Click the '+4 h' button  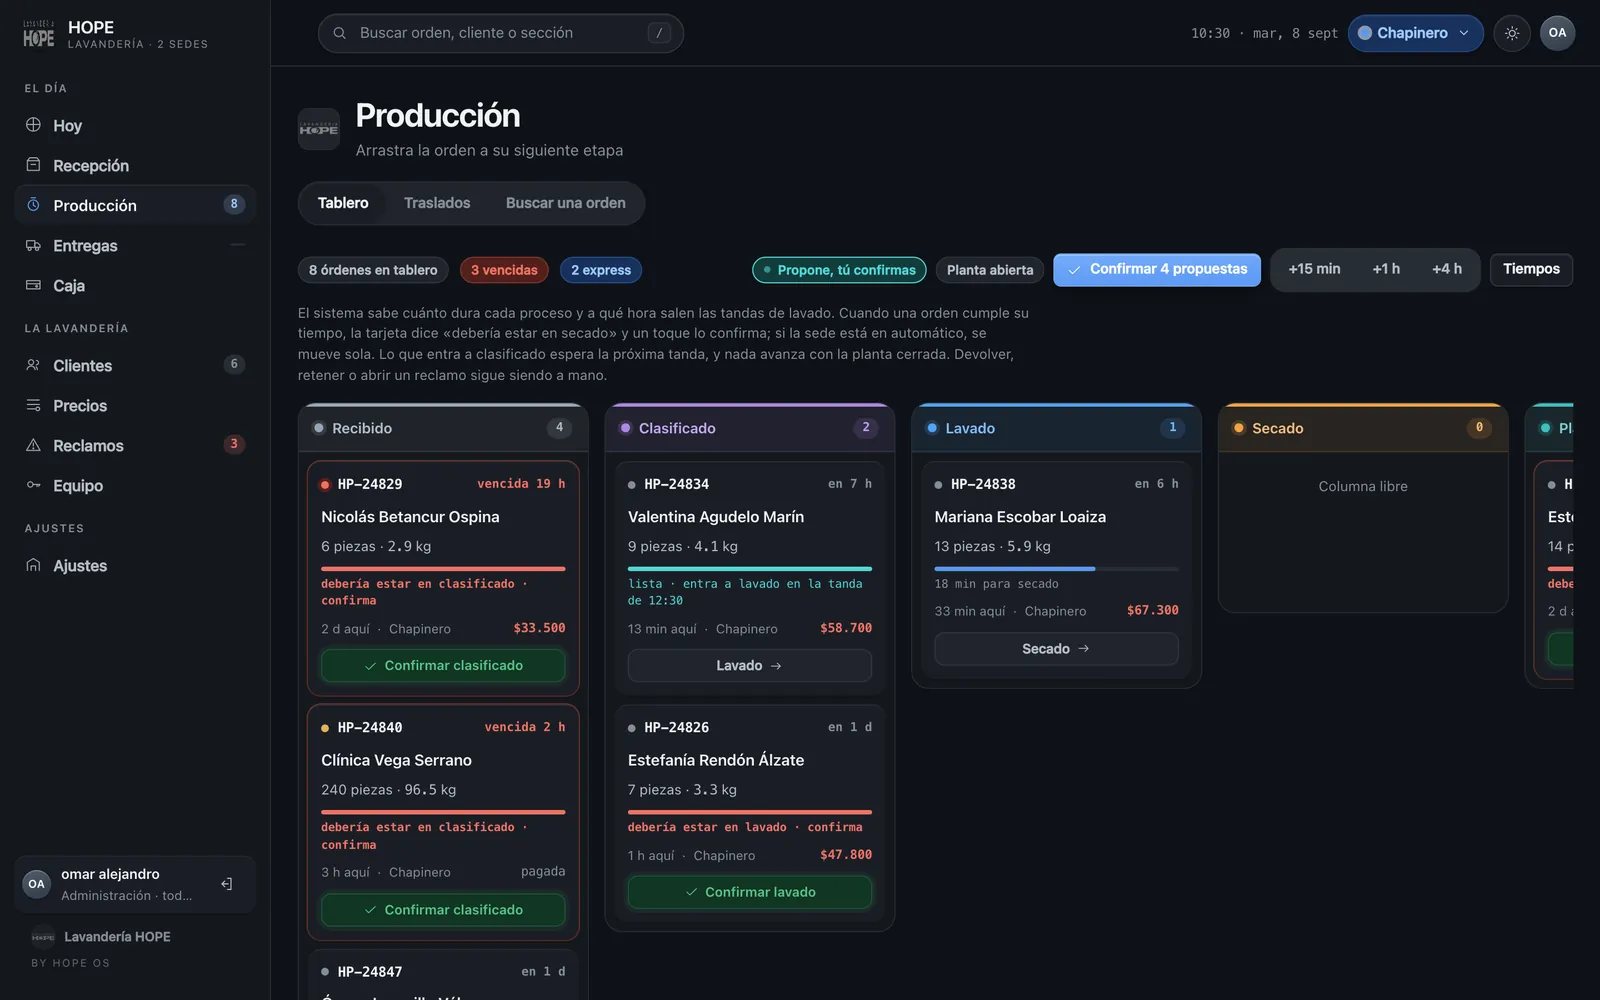coord(1446,270)
